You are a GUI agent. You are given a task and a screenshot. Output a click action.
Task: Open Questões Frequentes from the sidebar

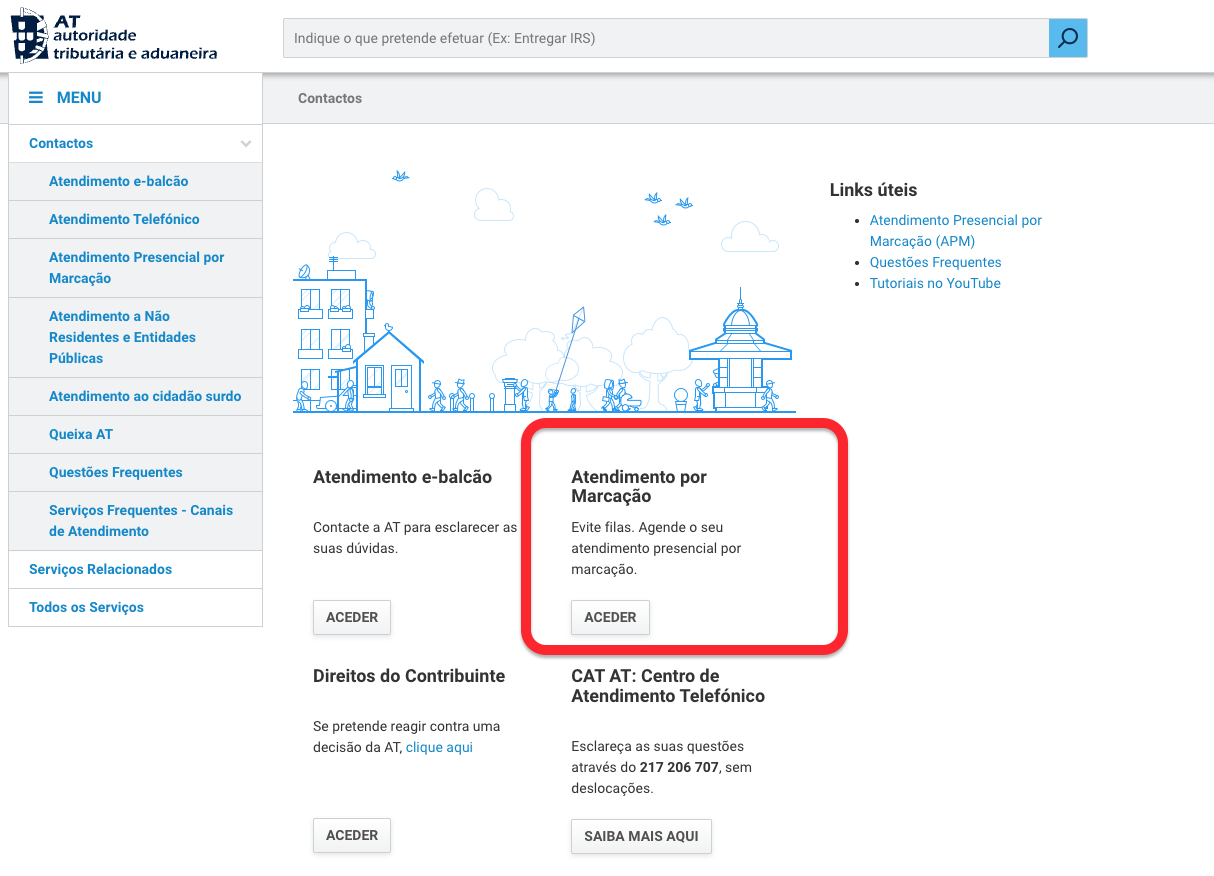click(x=115, y=472)
